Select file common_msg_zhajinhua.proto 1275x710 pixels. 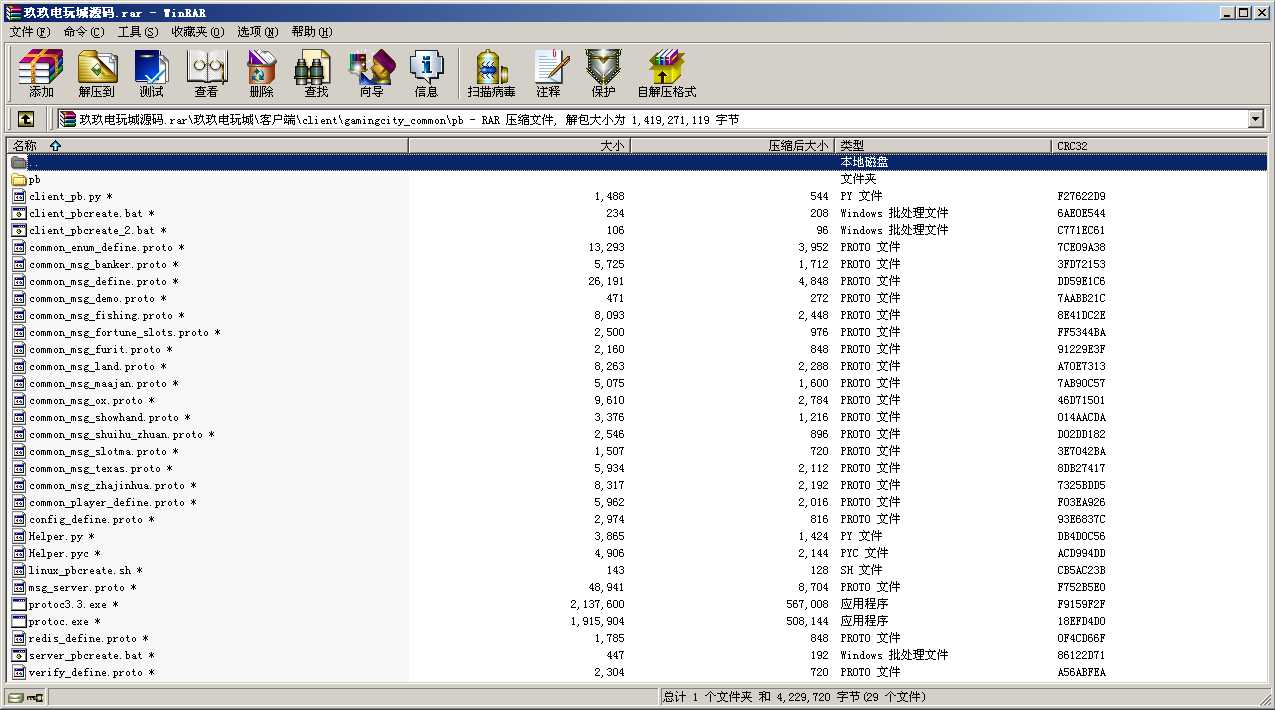tap(112, 486)
